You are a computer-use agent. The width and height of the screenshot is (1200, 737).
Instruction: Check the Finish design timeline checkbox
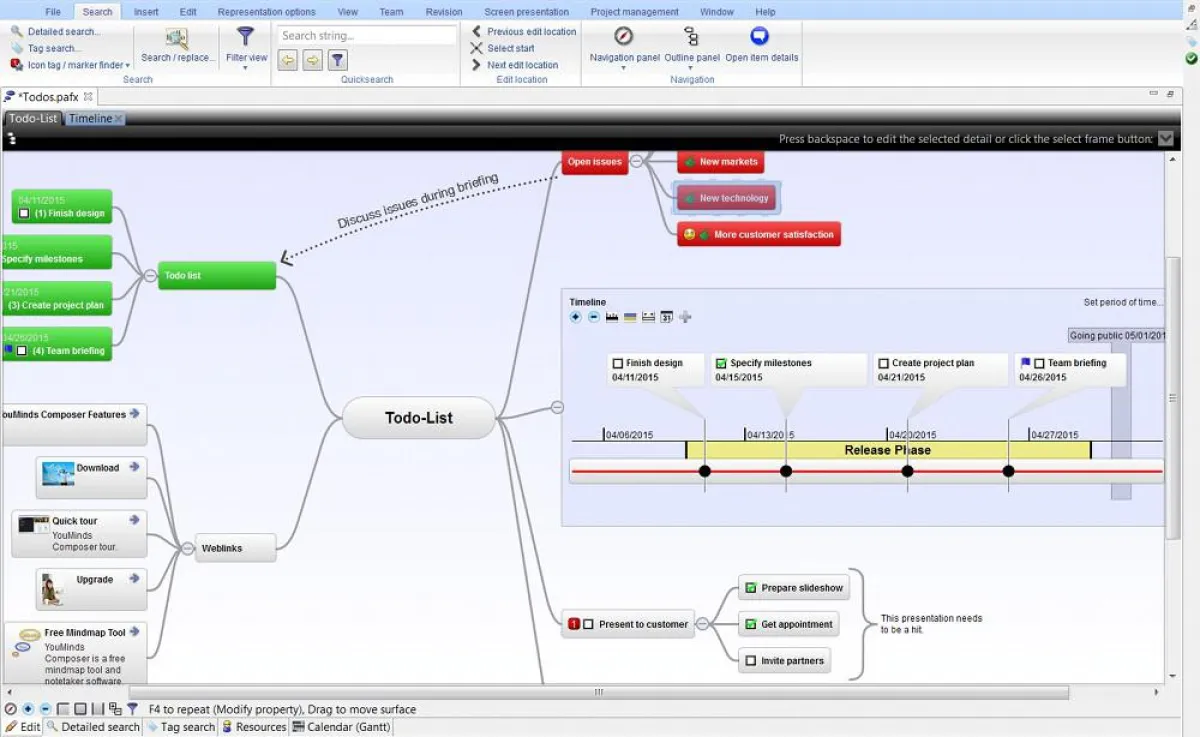click(x=618, y=363)
